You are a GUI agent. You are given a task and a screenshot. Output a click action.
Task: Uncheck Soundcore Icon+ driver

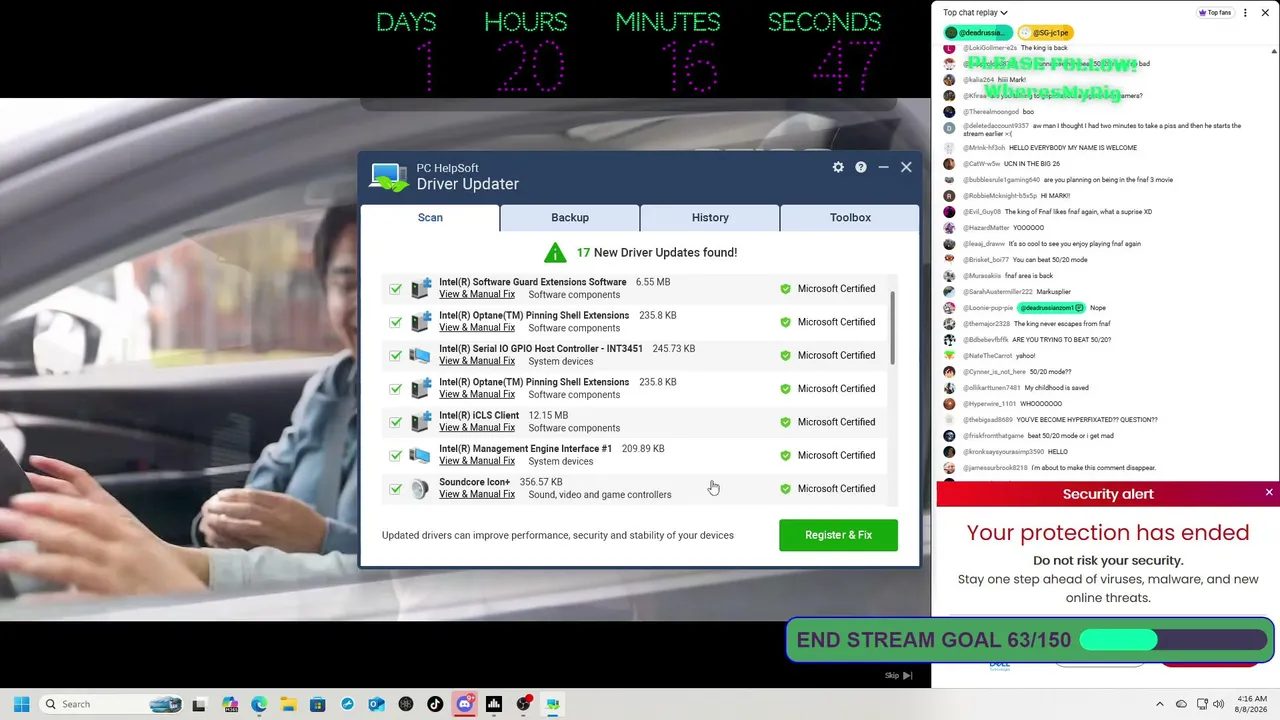396,489
